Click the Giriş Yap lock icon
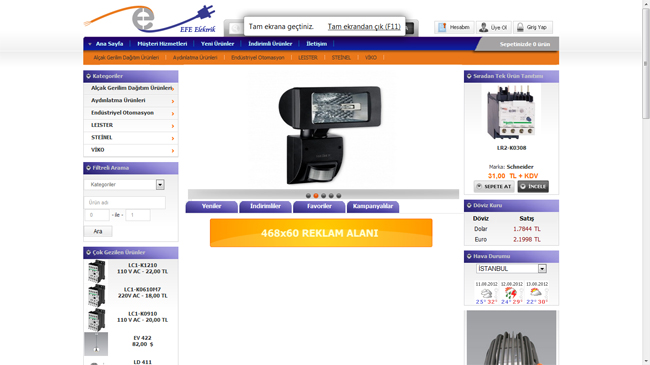 [x=520, y=27]
